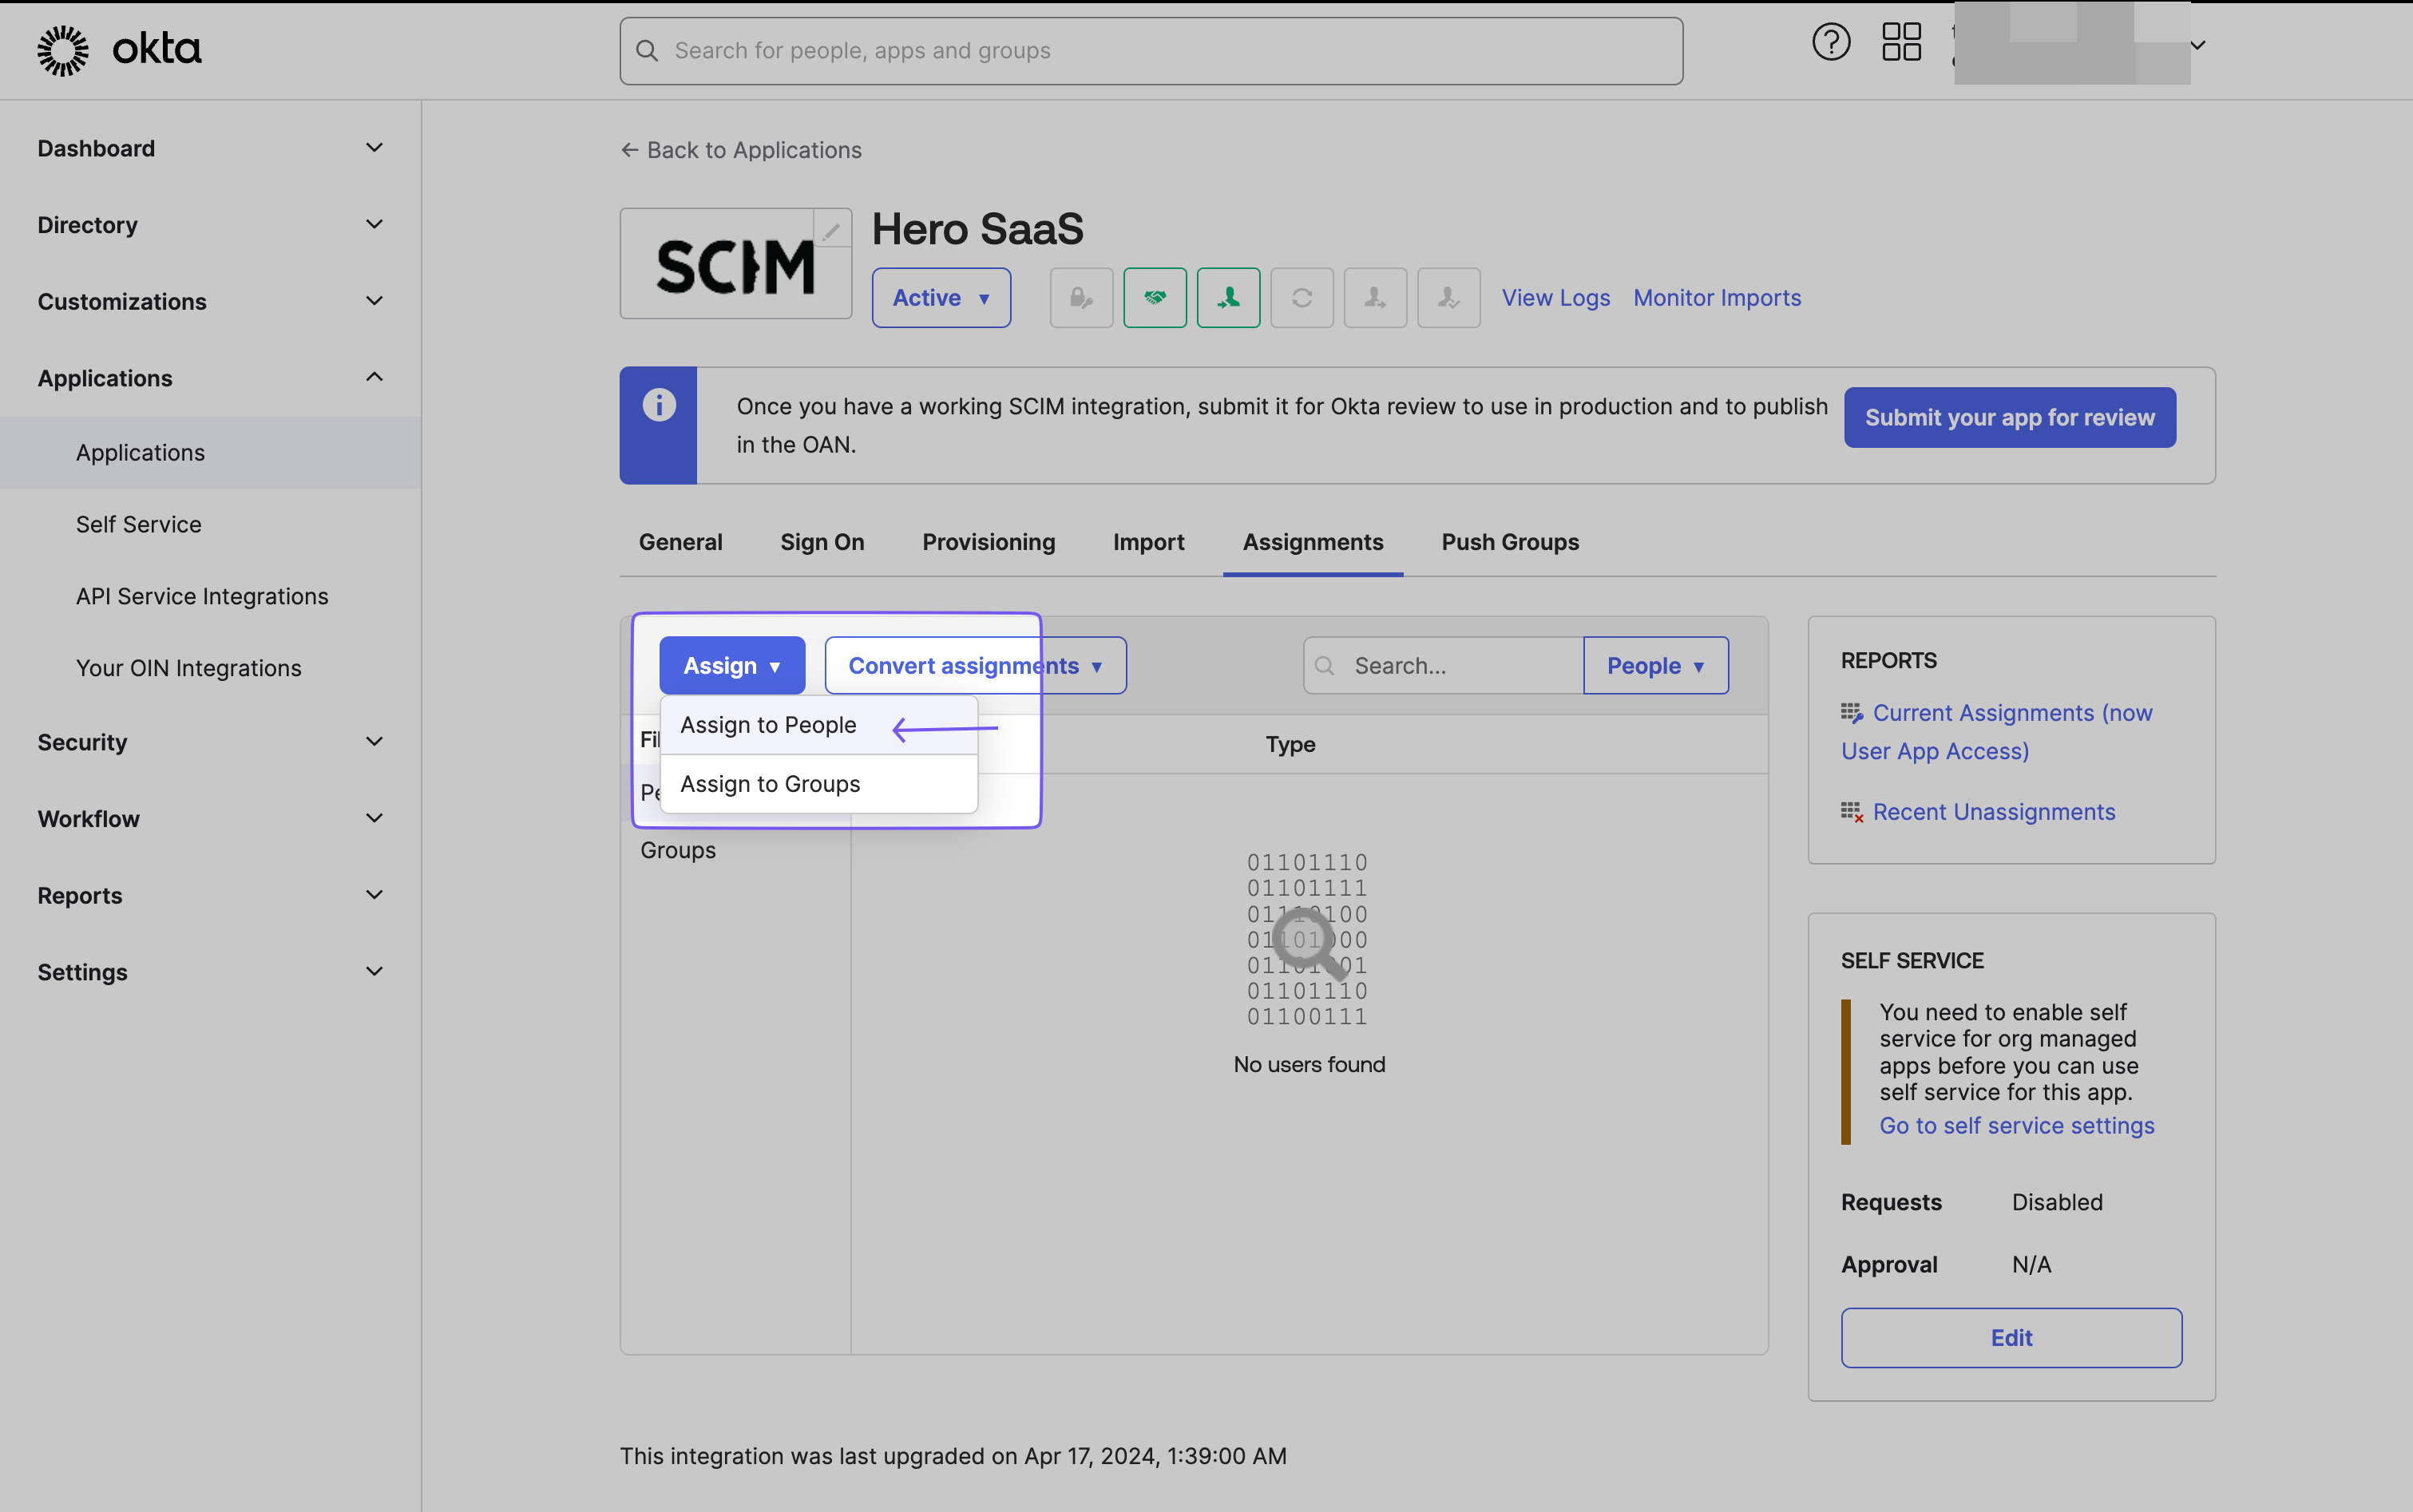The height and width of the screenshot is (1512, 2413).
Task: Select Assign to Groups option
Action: 770,783
